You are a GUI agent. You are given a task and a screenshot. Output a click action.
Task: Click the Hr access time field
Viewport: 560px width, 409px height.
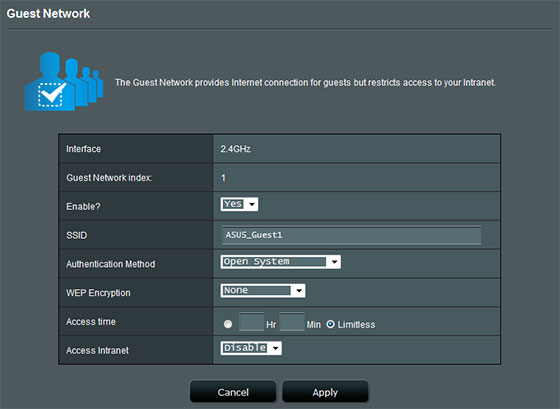[x=251, y=322]
